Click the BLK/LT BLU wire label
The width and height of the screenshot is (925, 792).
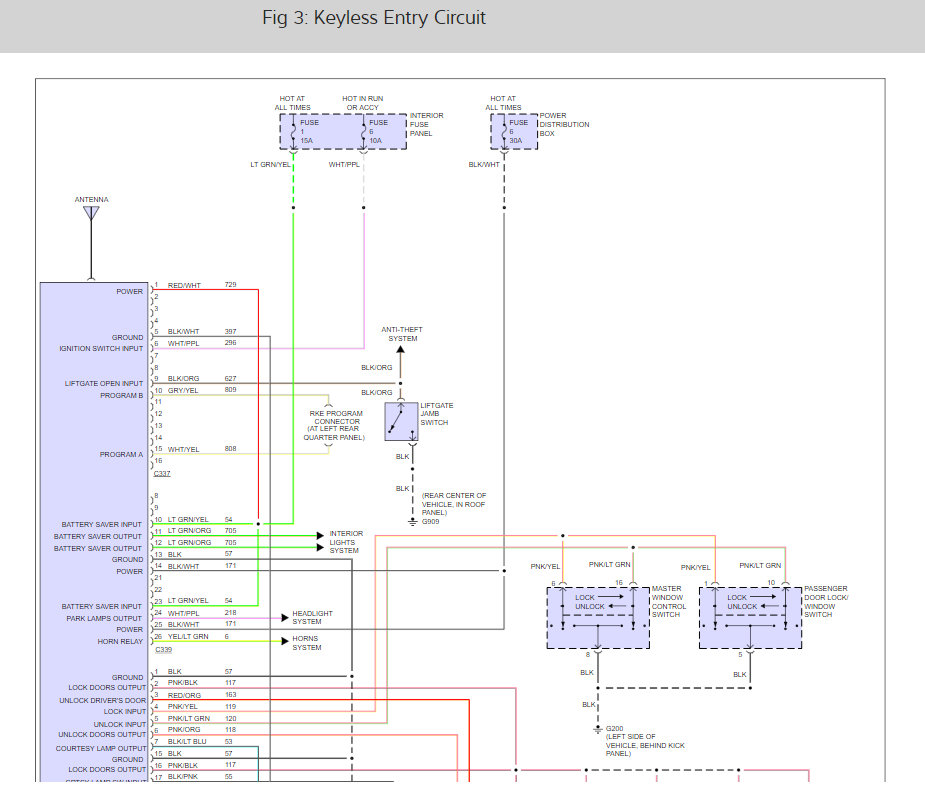click(x=187, y=741)
